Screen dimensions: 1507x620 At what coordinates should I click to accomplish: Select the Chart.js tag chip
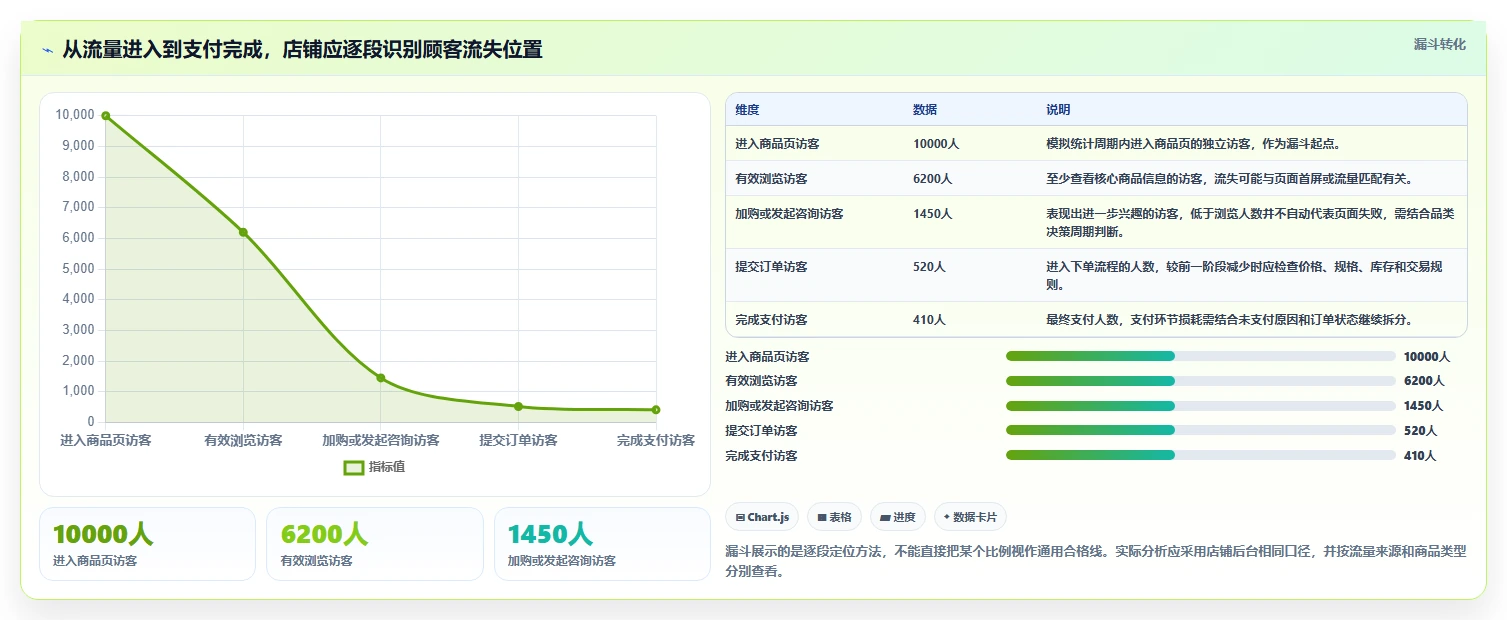[x=762, y=517]
